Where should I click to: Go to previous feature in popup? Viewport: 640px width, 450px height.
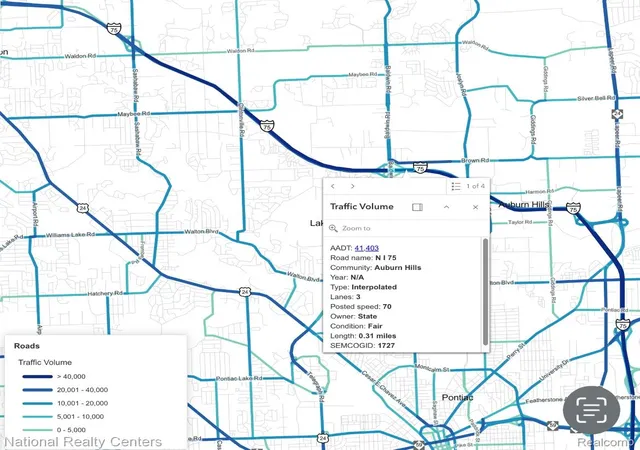tap(333, 186)
